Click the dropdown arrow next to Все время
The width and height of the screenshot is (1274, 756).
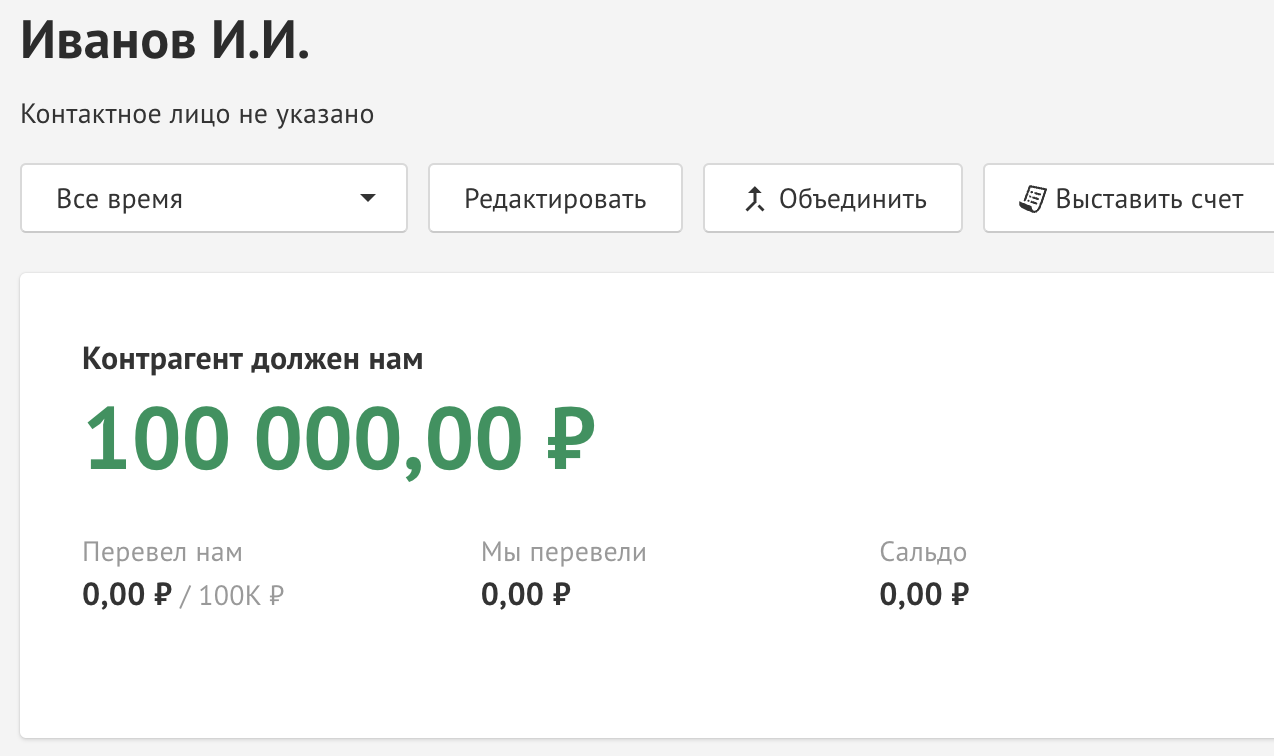click(x=368, y=199)
